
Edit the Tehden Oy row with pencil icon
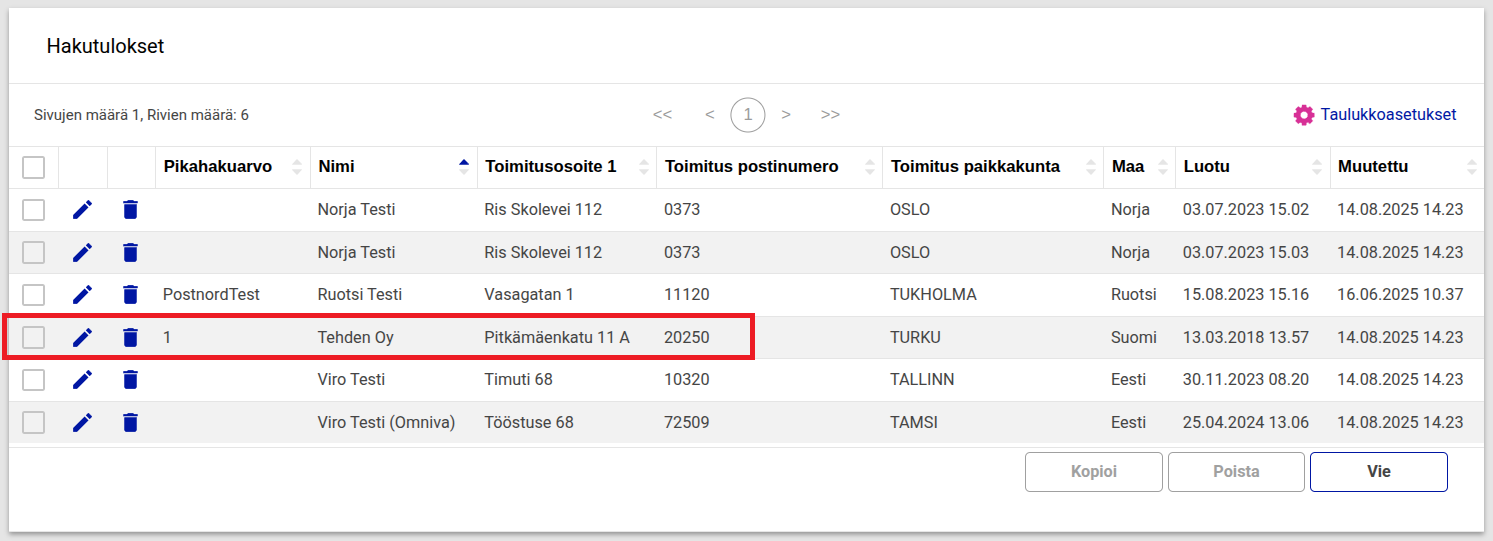pos(82,337)
